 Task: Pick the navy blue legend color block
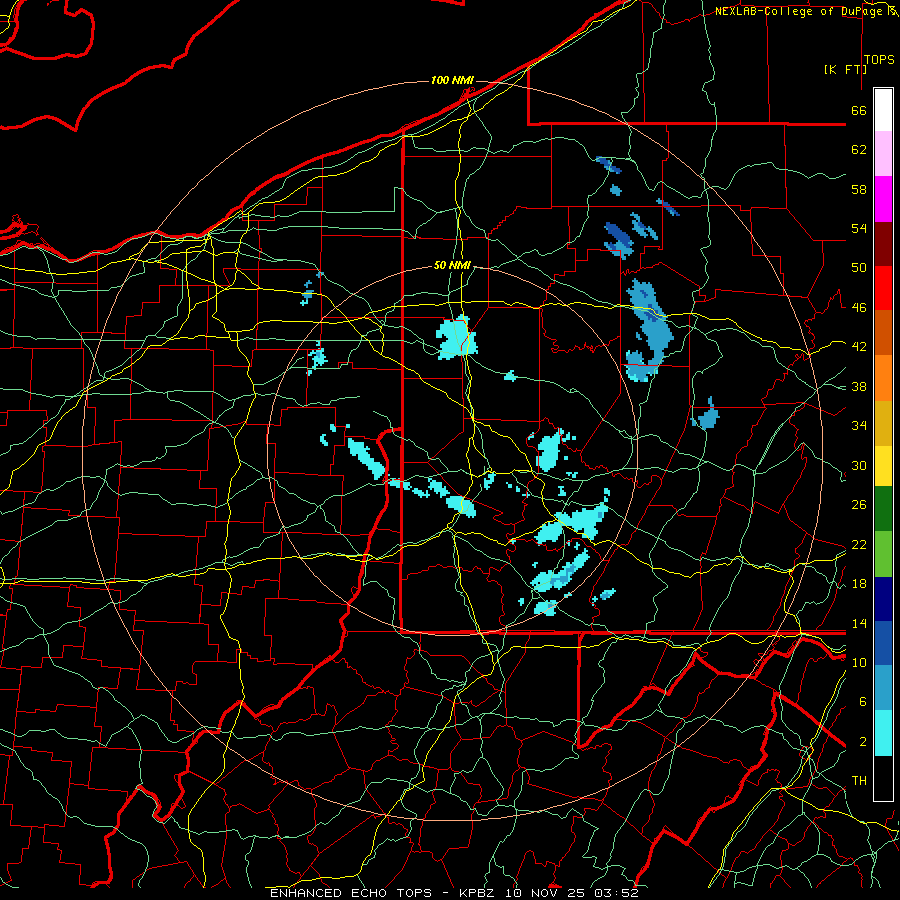point(883,599)
